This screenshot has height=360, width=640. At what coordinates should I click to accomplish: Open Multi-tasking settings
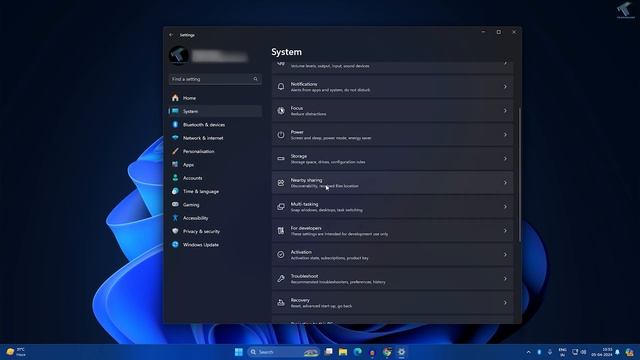pos(392,207)
